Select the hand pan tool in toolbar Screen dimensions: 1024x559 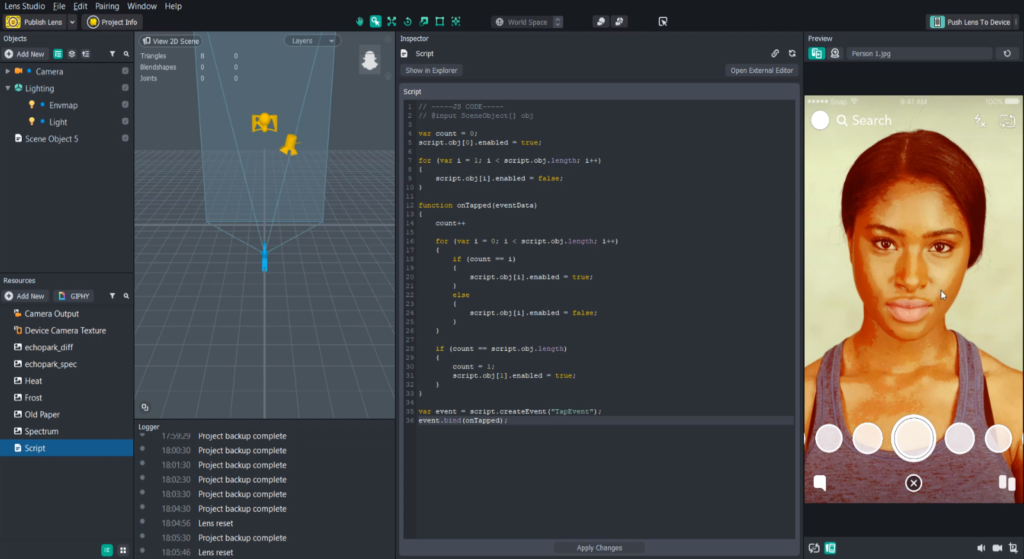[x=360, y=21]
